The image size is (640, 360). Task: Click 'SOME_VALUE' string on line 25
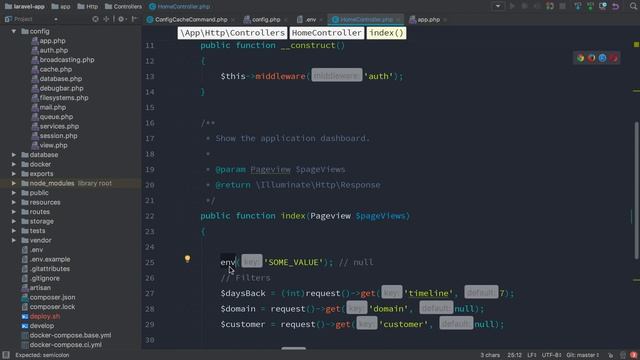(294, 262)
